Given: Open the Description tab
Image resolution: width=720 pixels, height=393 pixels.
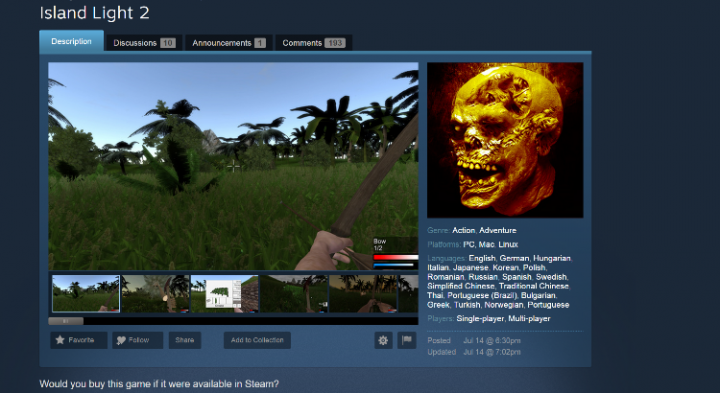Looking at the screenshot, I should point(71,41).
